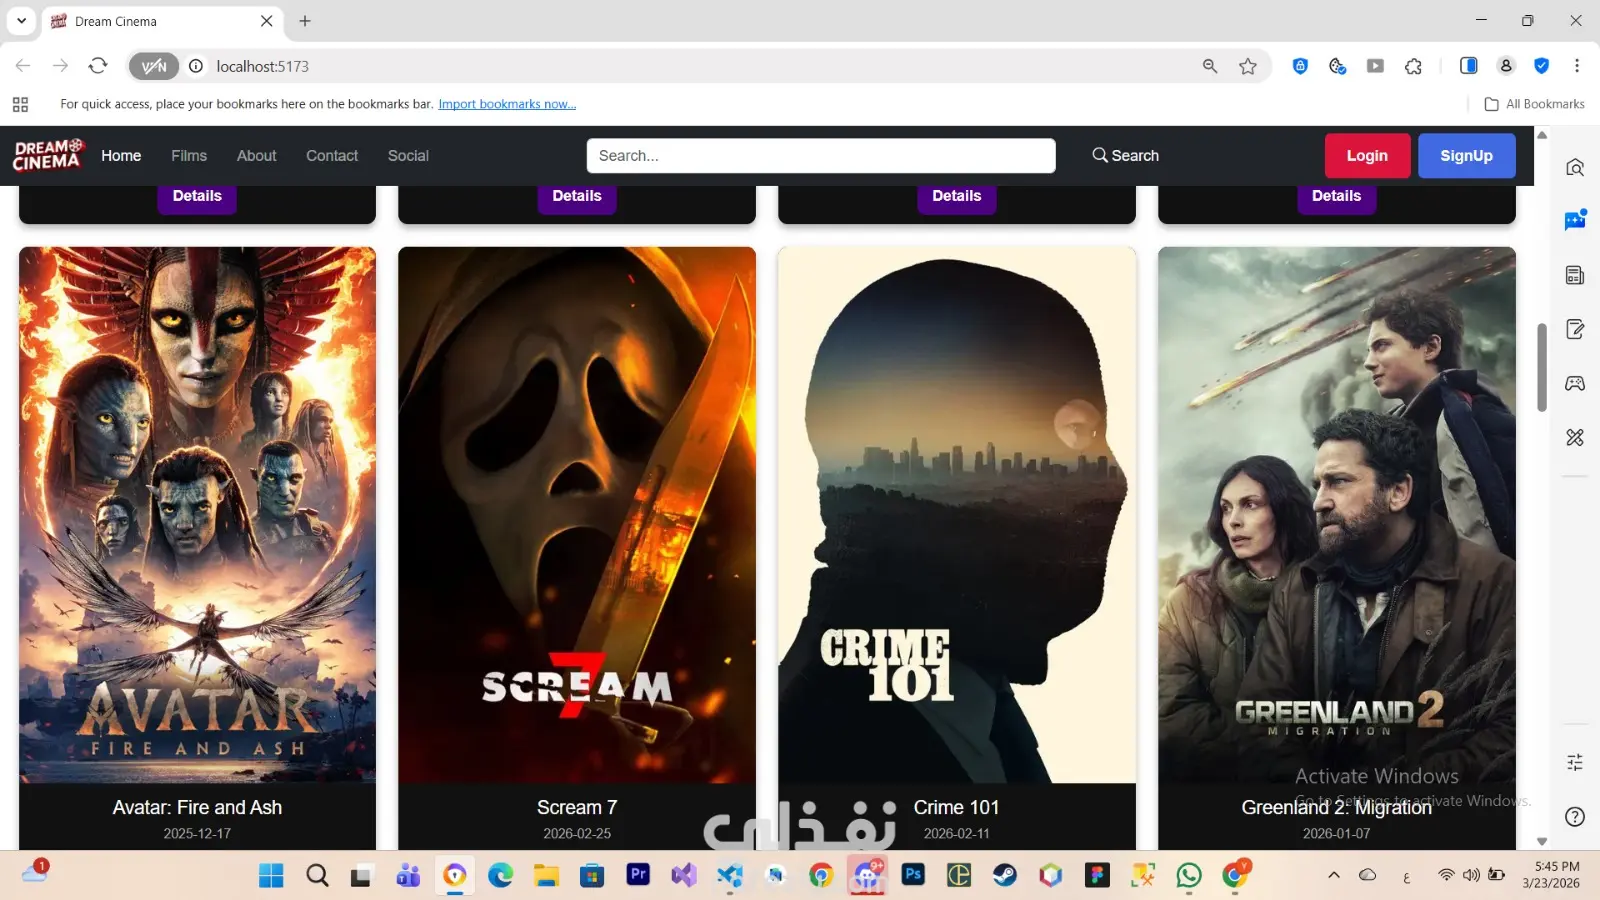1600x900 pixels.
Task: Open WhatsApp from the taskbar
Action: [x=1189, y=876]
